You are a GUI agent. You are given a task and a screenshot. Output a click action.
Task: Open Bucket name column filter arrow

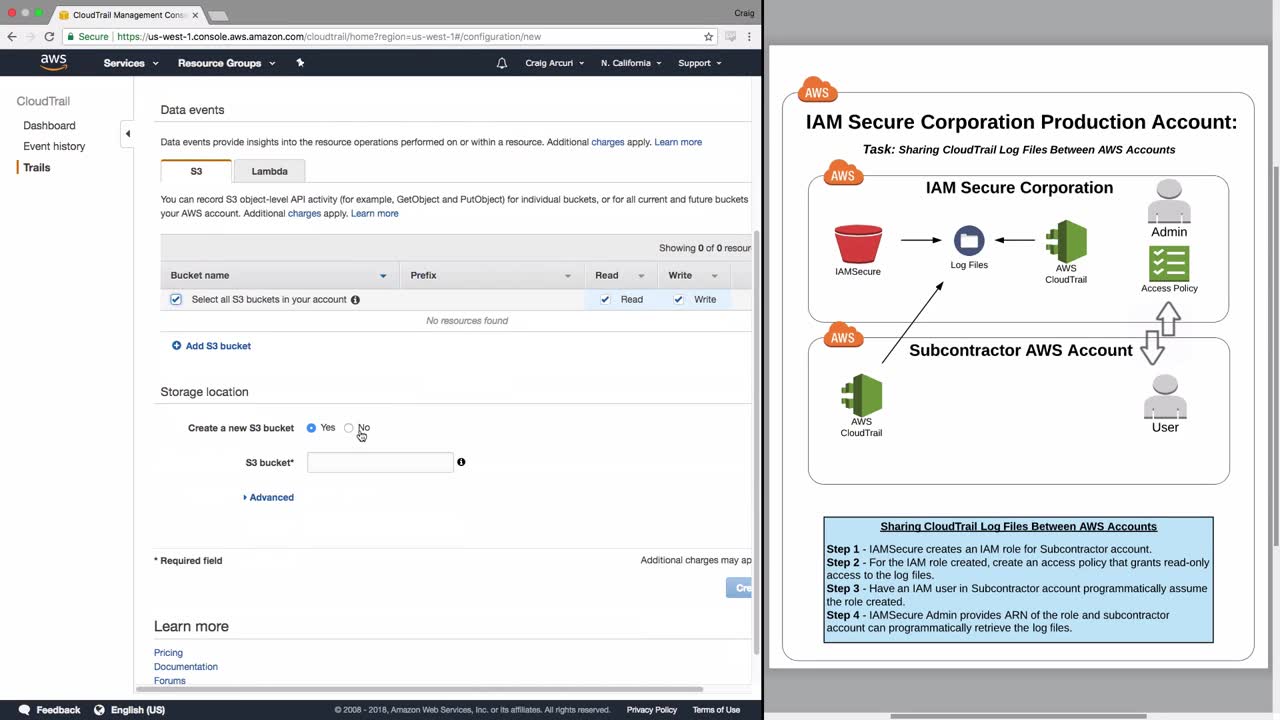click(x=383, y=276)
